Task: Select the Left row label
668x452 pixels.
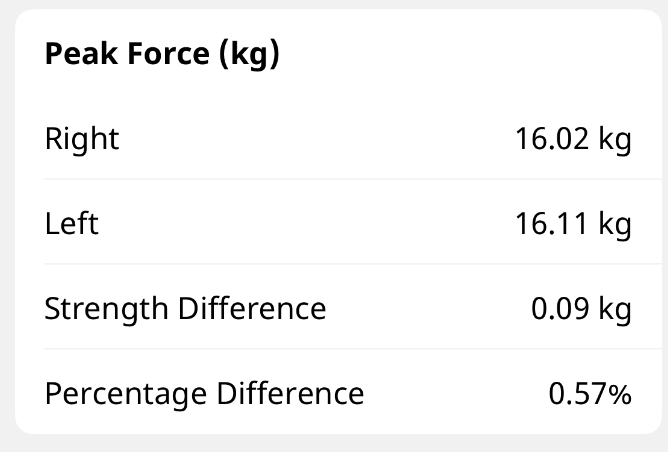Action: tap(72, 223)
